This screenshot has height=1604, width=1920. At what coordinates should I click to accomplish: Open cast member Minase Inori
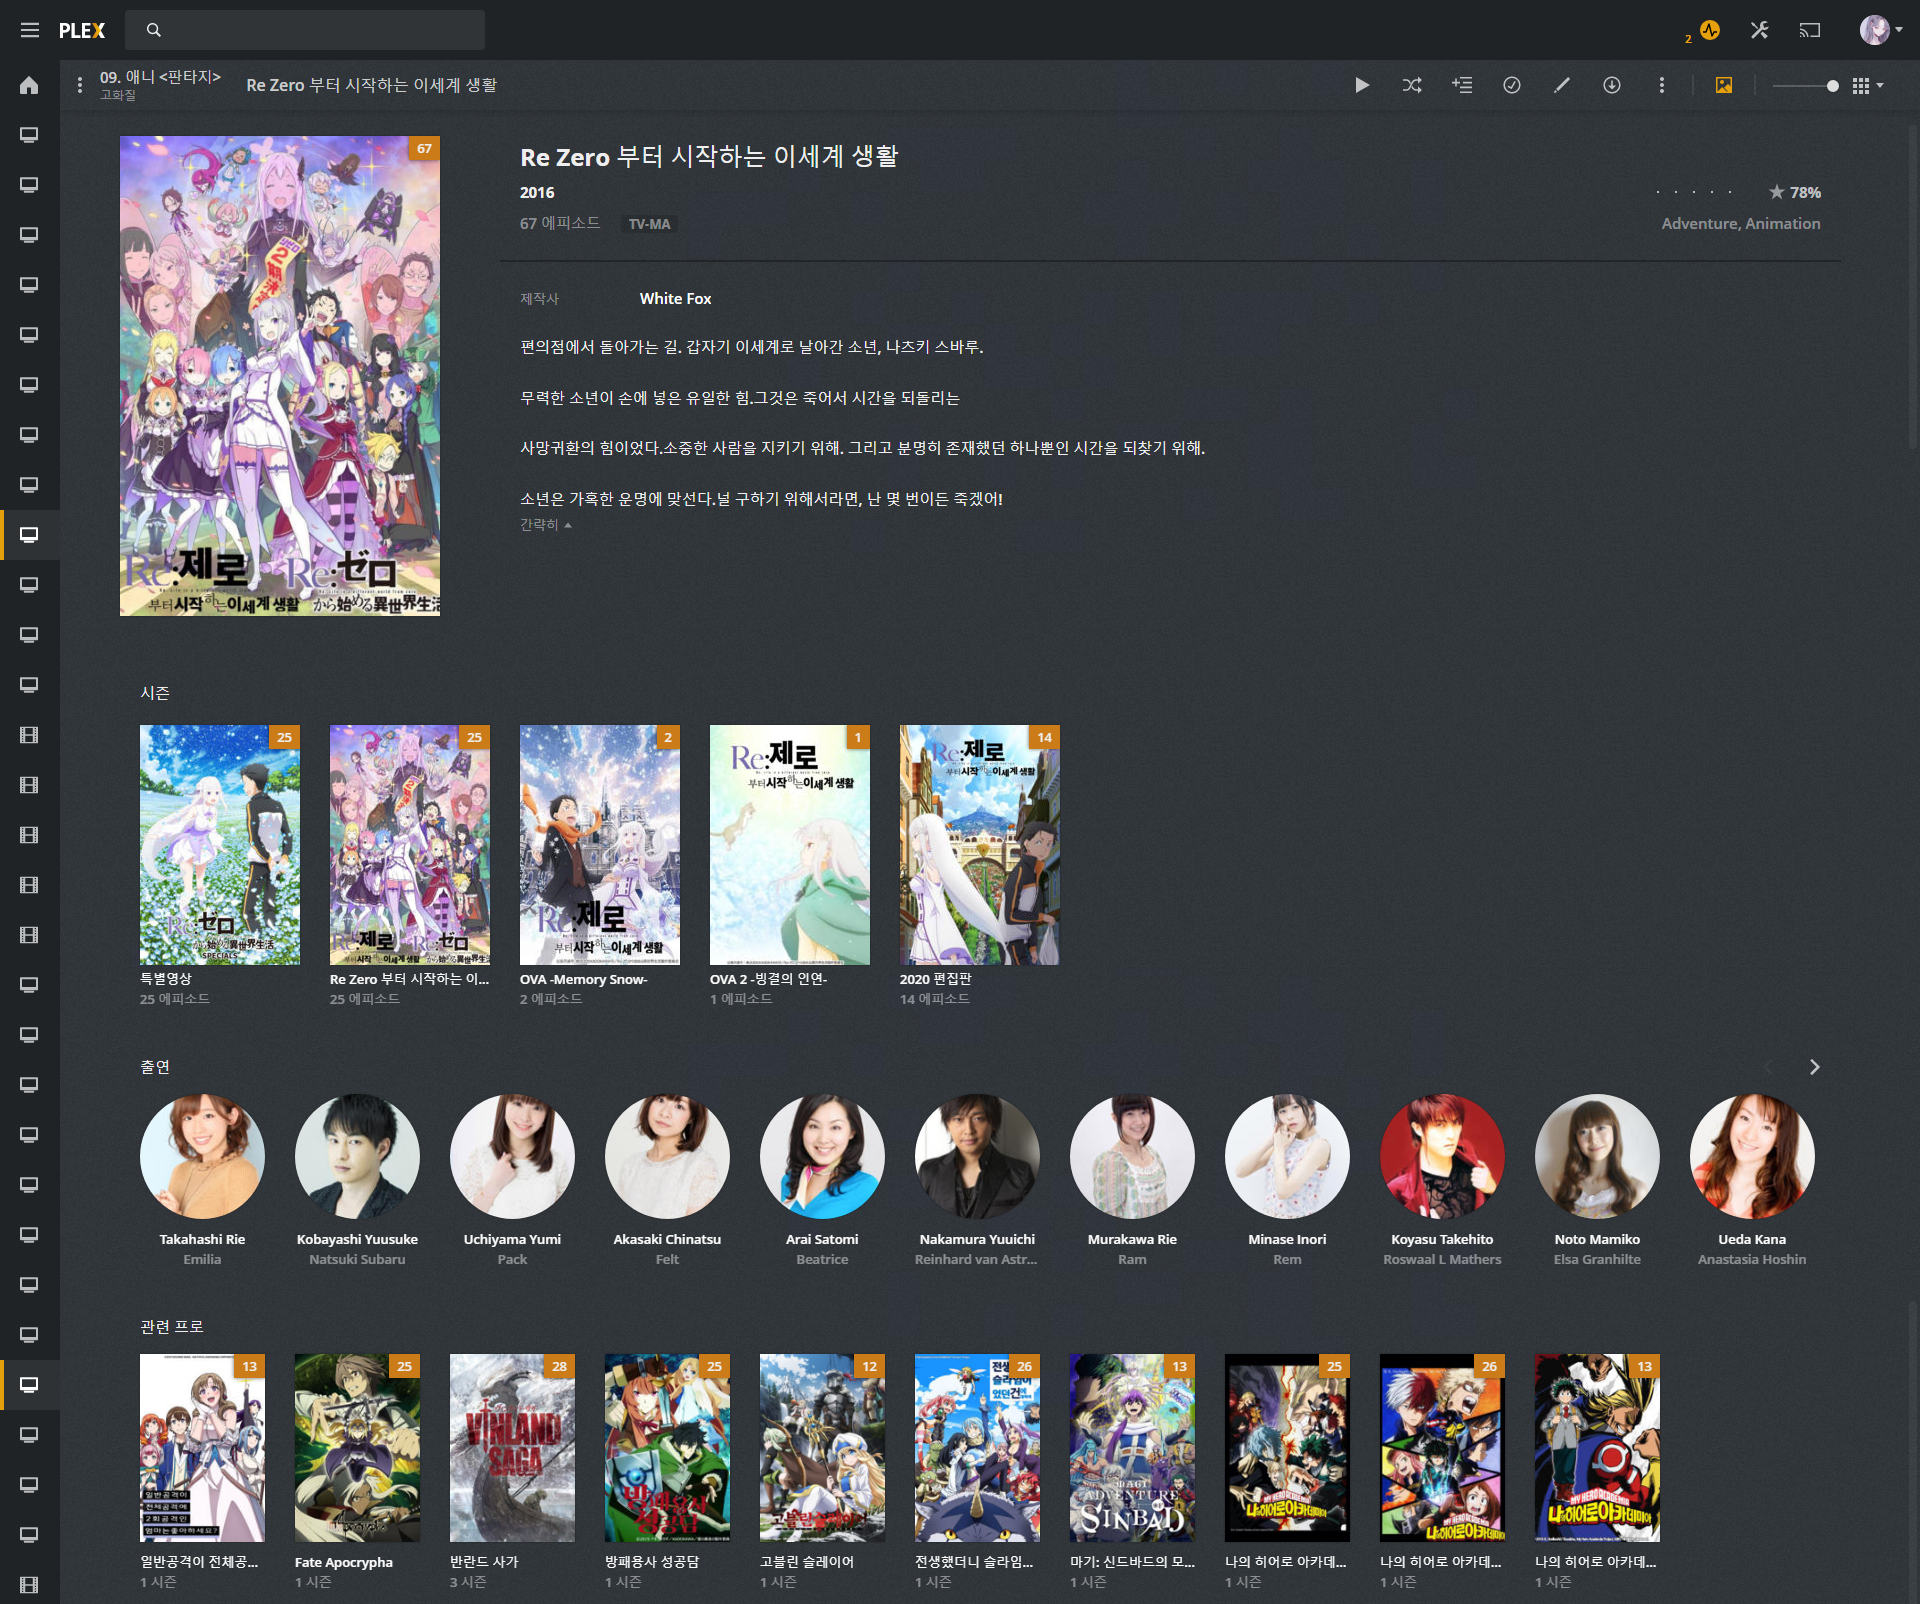[x=1287, y=1156]
